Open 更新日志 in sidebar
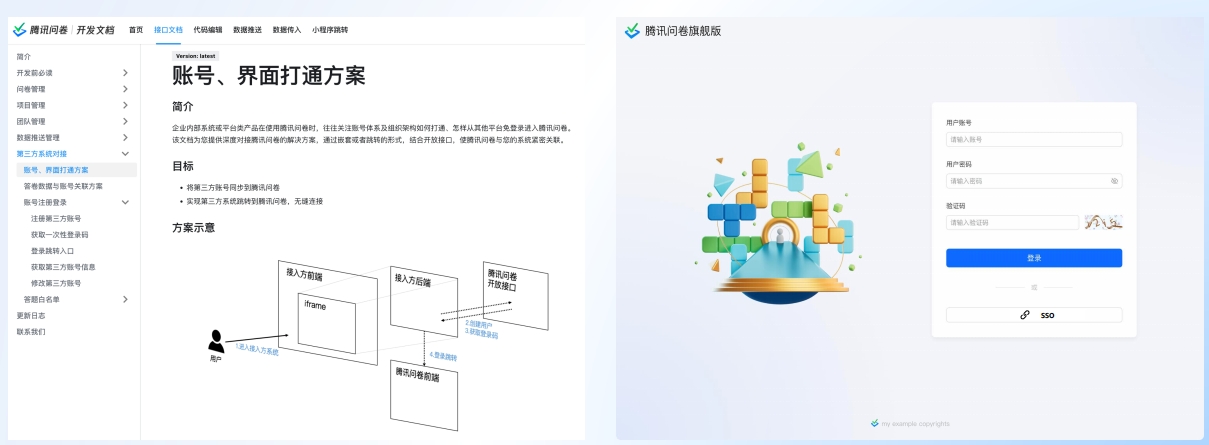Image resolution: width=1209 pixels, height=445 pixels. click(x=31, y=315)
